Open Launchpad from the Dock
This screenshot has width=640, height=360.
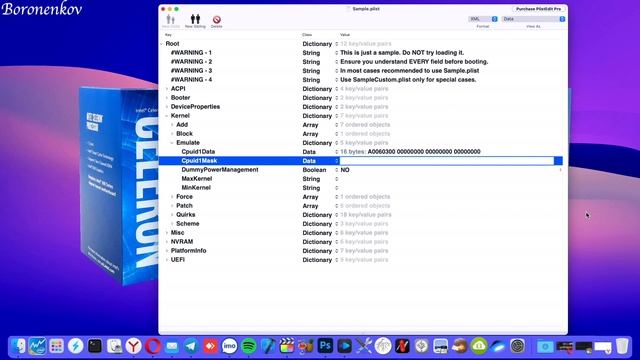[x=56, y=347]
